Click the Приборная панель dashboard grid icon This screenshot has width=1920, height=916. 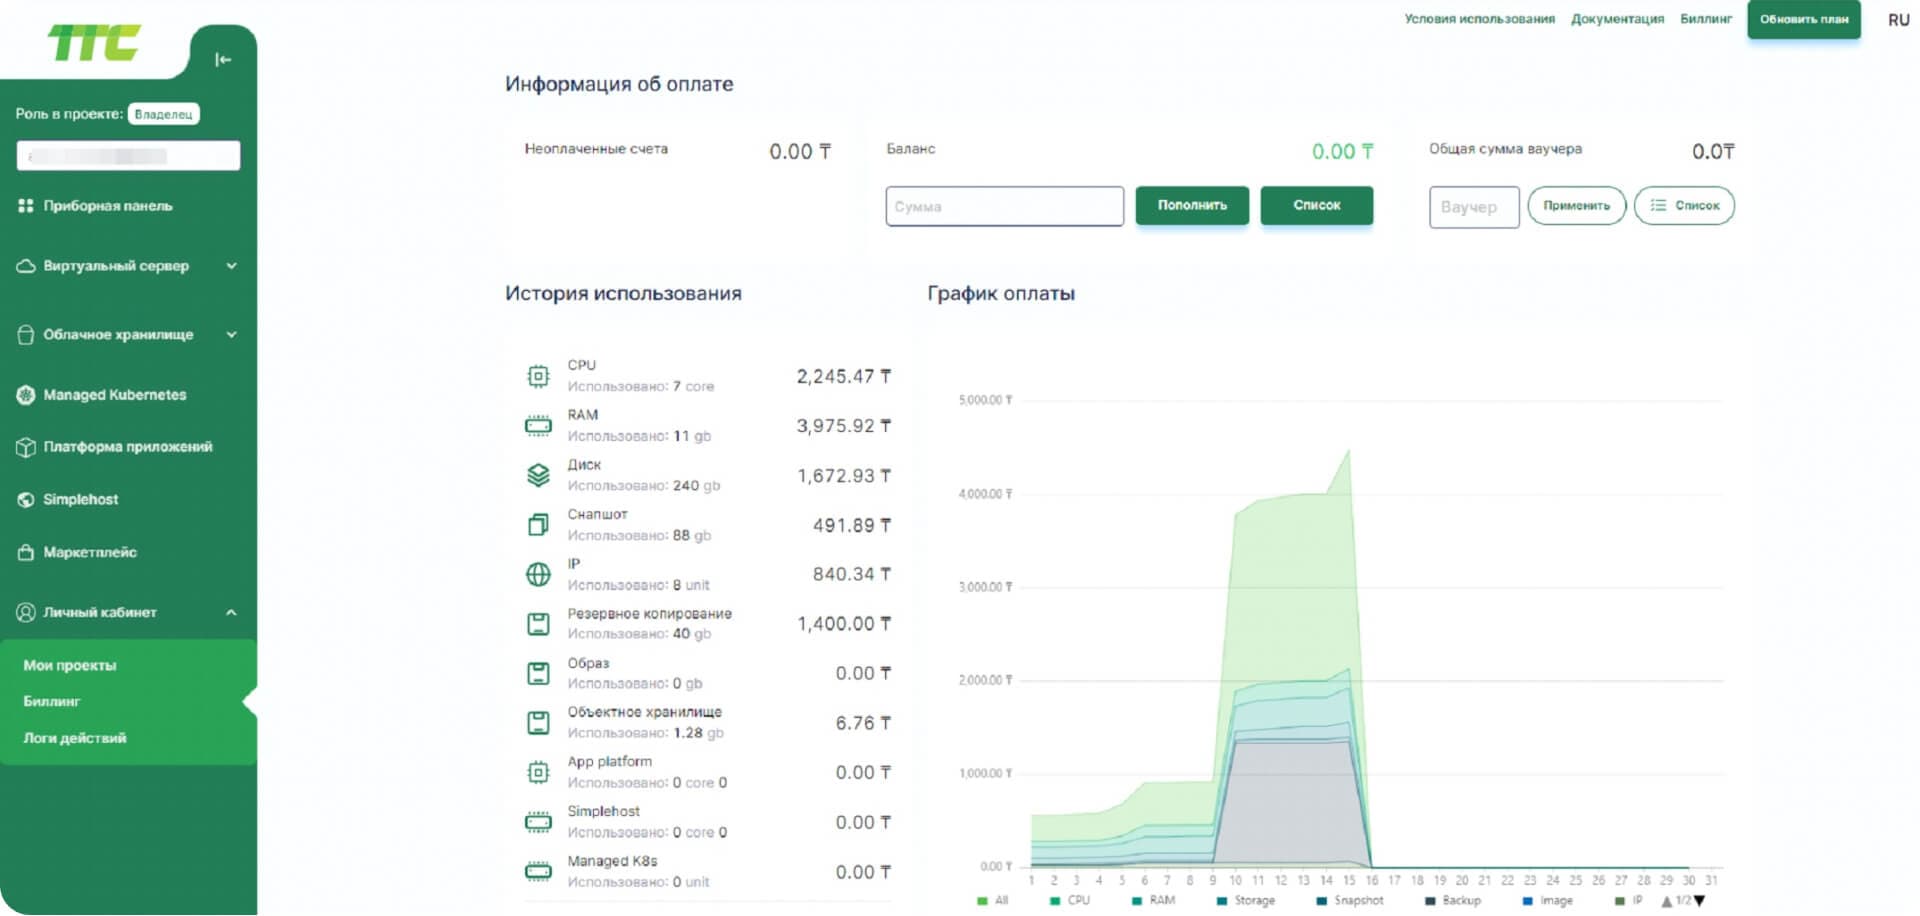(x=26, y=206)
